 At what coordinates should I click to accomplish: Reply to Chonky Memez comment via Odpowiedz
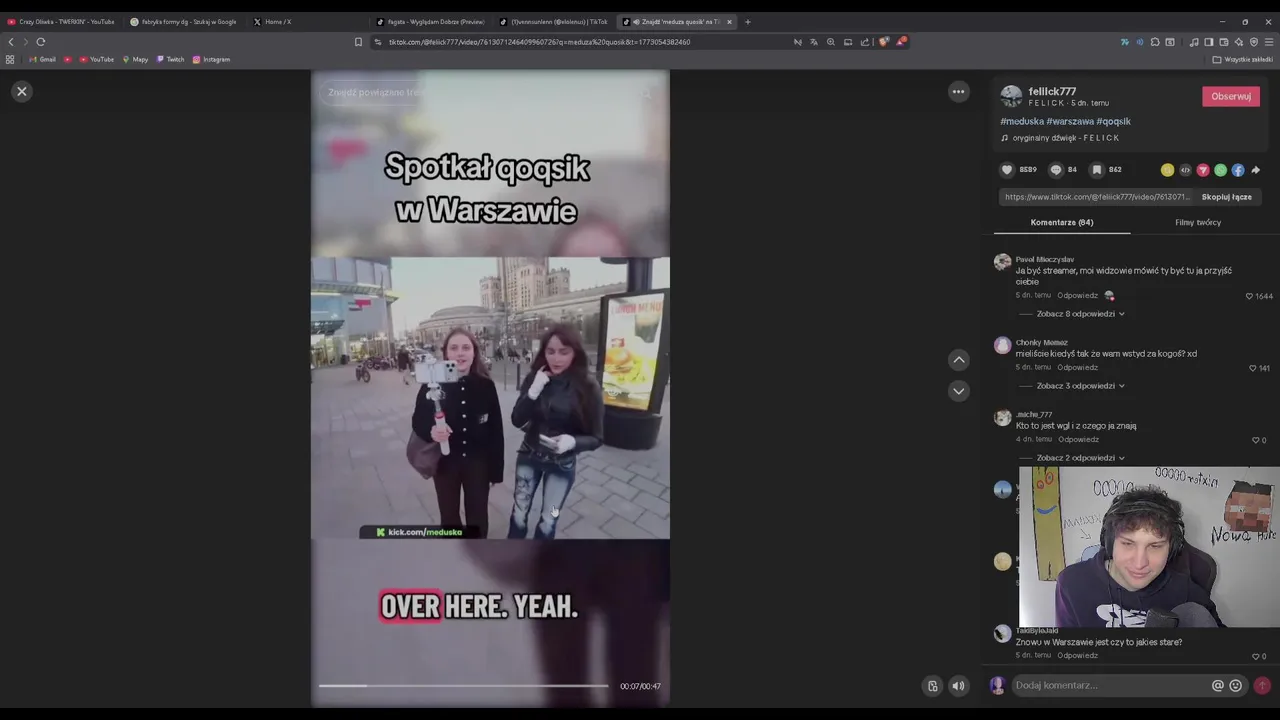pyautogui.click(x=1078, y=367)
